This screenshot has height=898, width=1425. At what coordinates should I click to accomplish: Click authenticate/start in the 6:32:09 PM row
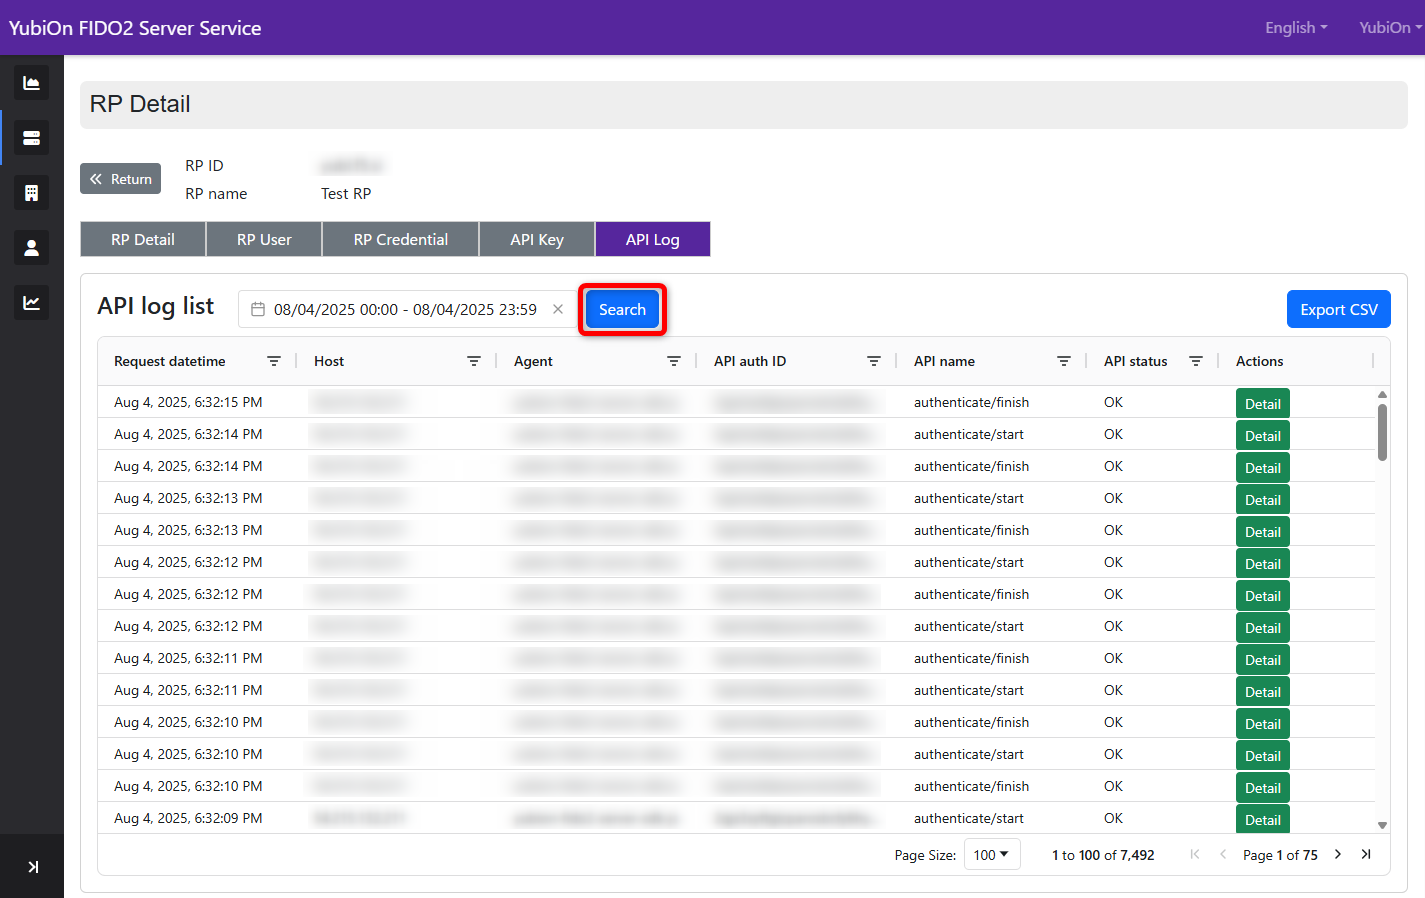(969, 818)
